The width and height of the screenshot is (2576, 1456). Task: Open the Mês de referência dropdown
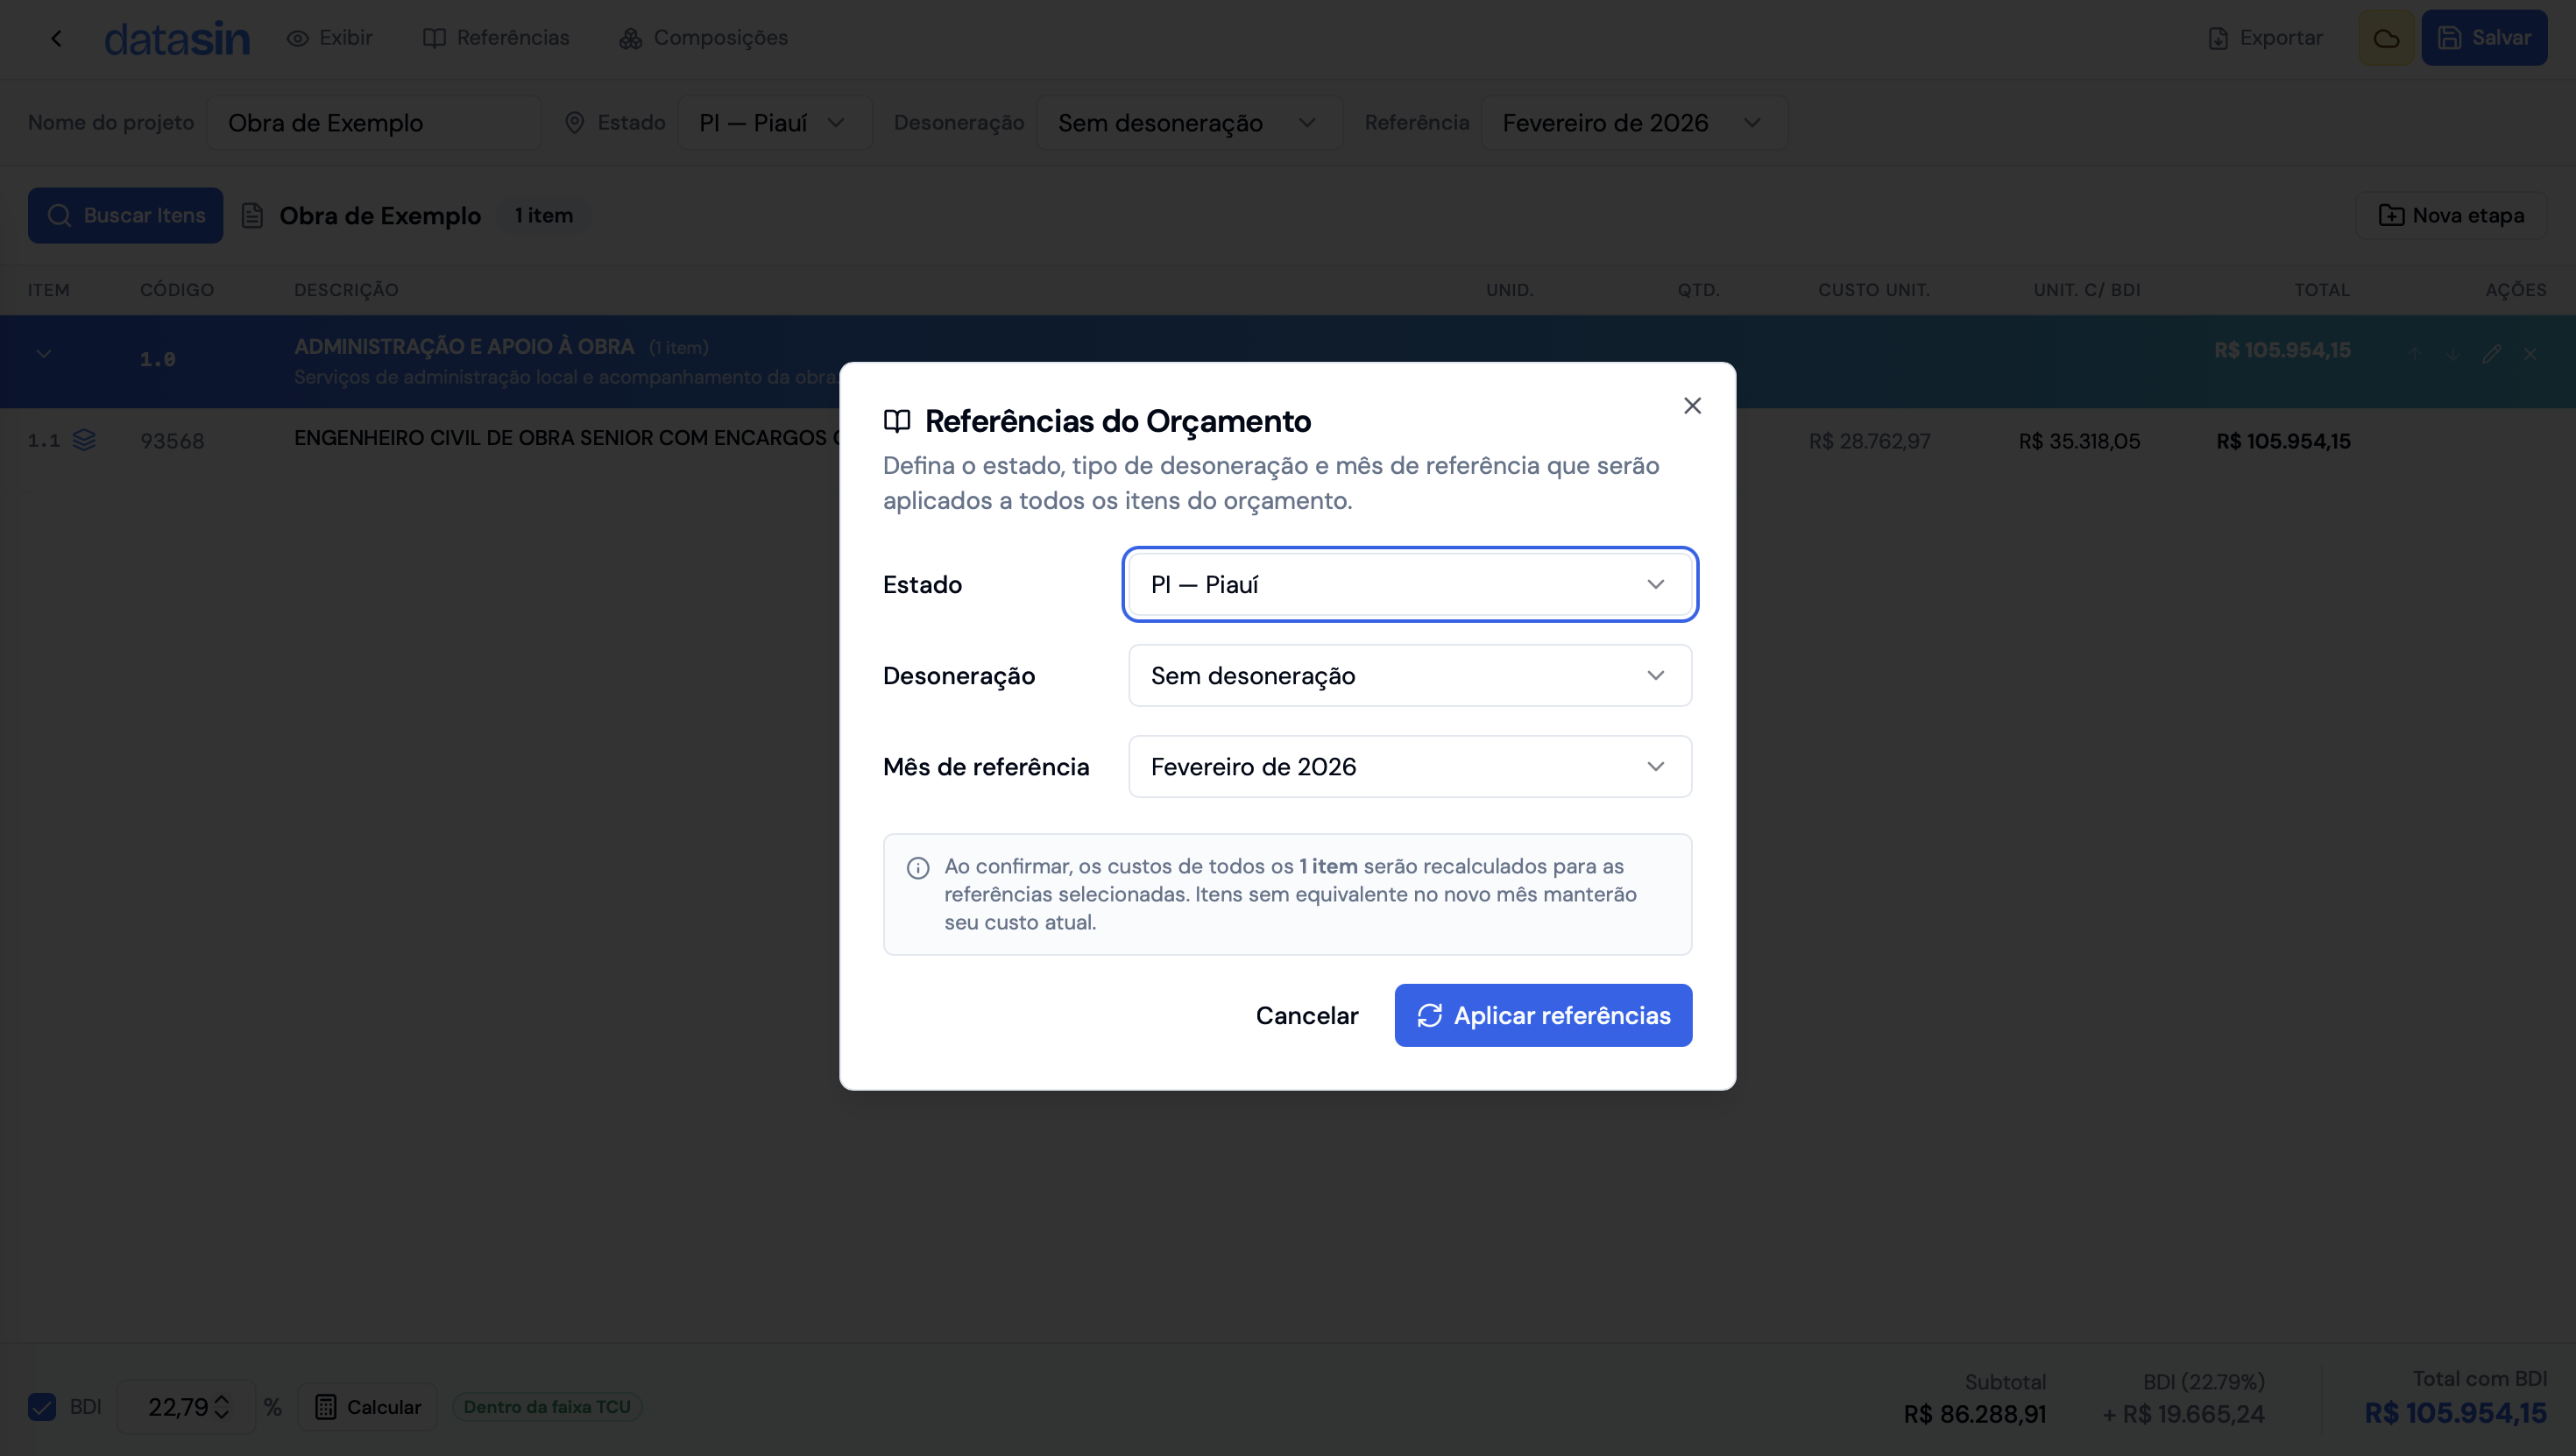coord(1410,767)
